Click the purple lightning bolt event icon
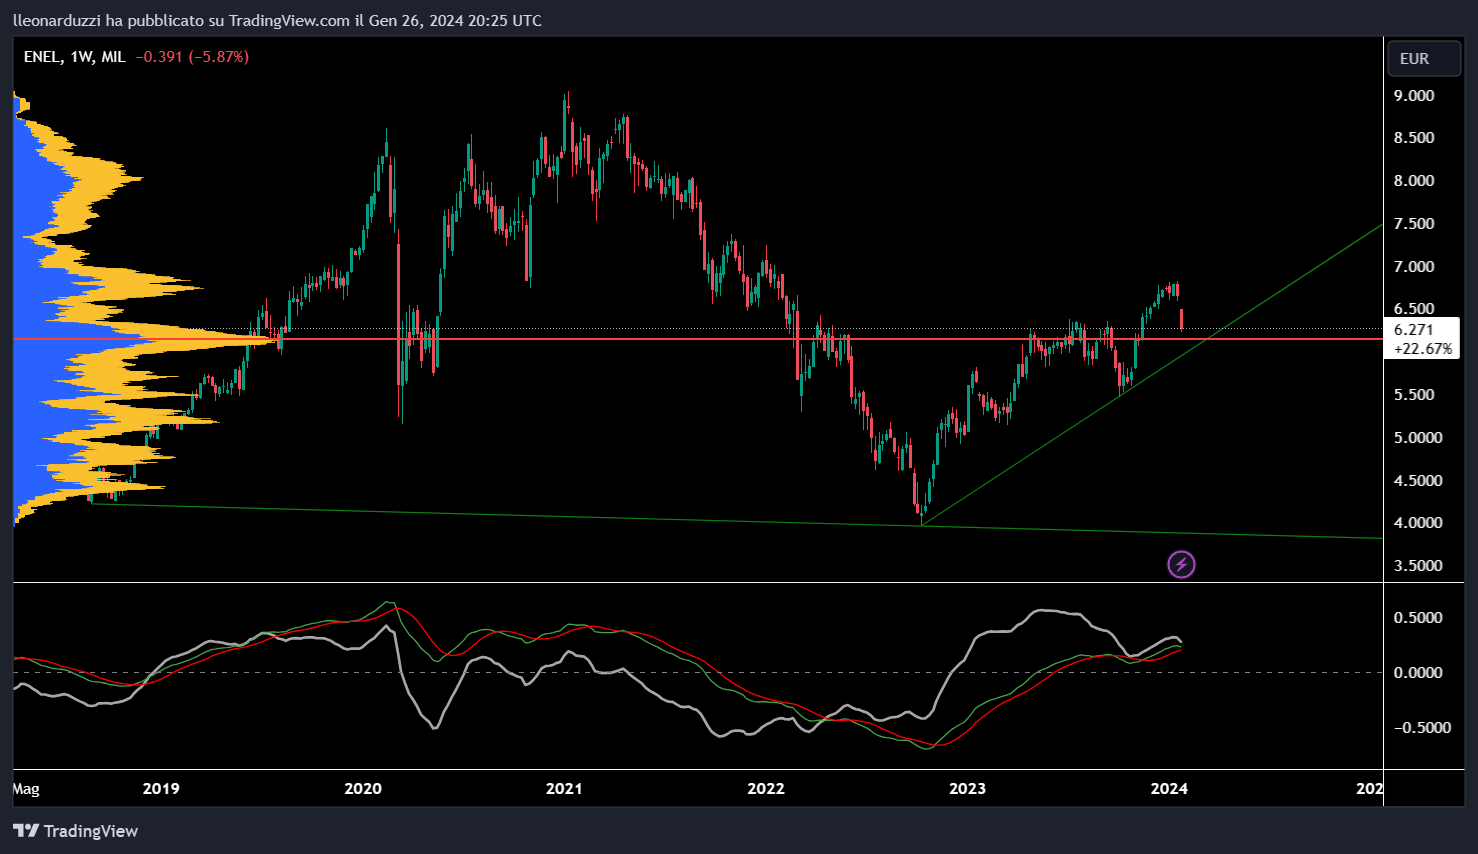1478x854 pixels. [1181, 565]
